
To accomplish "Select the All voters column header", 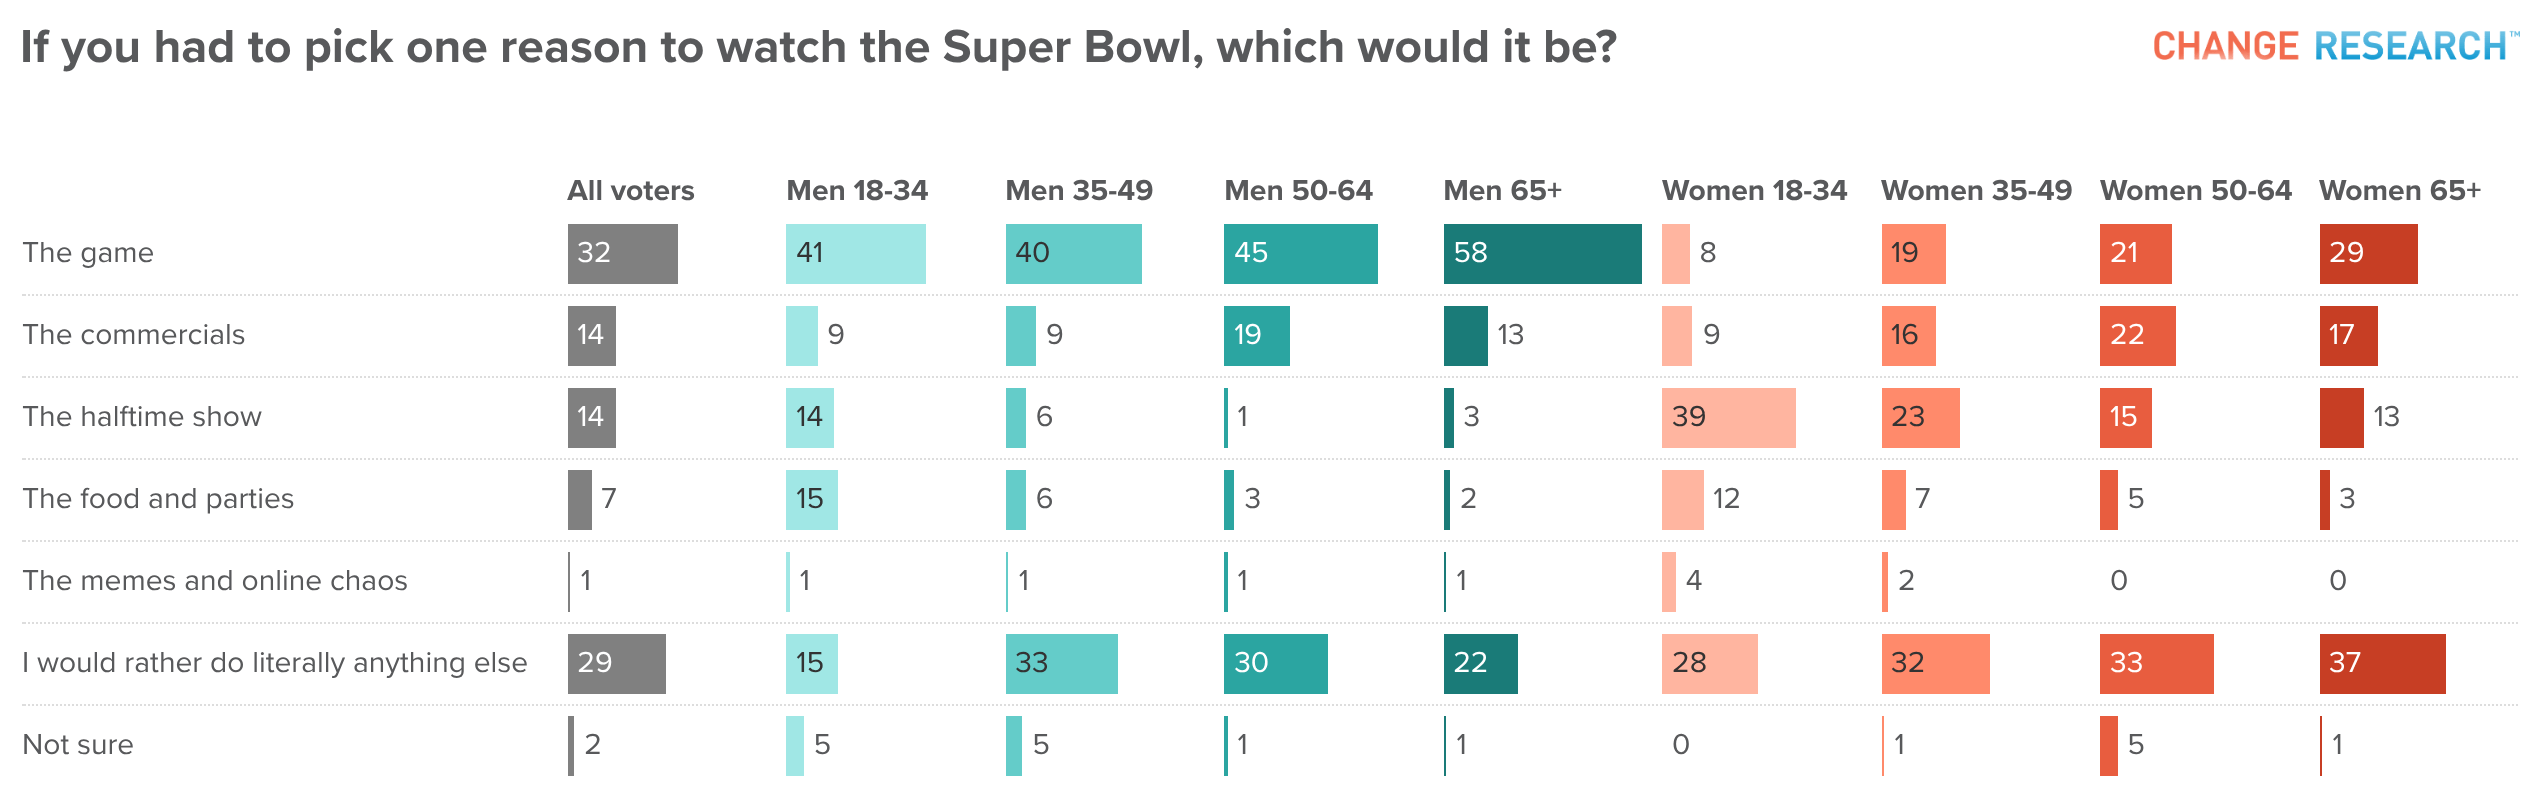I will click(631, 190).
